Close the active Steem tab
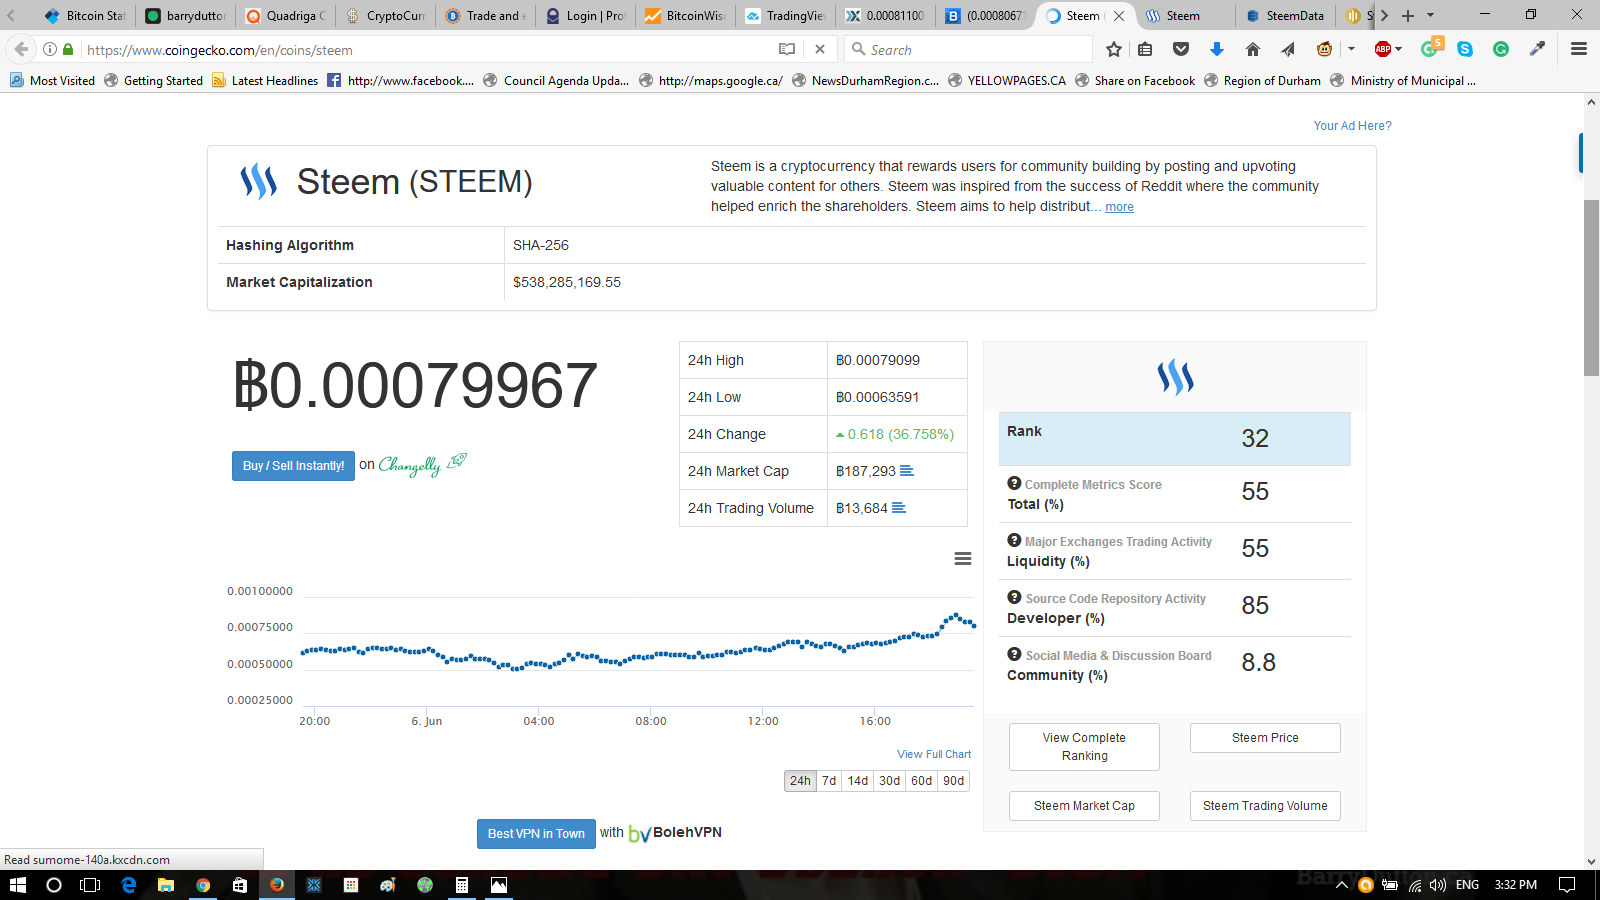 click(1119, 16)
